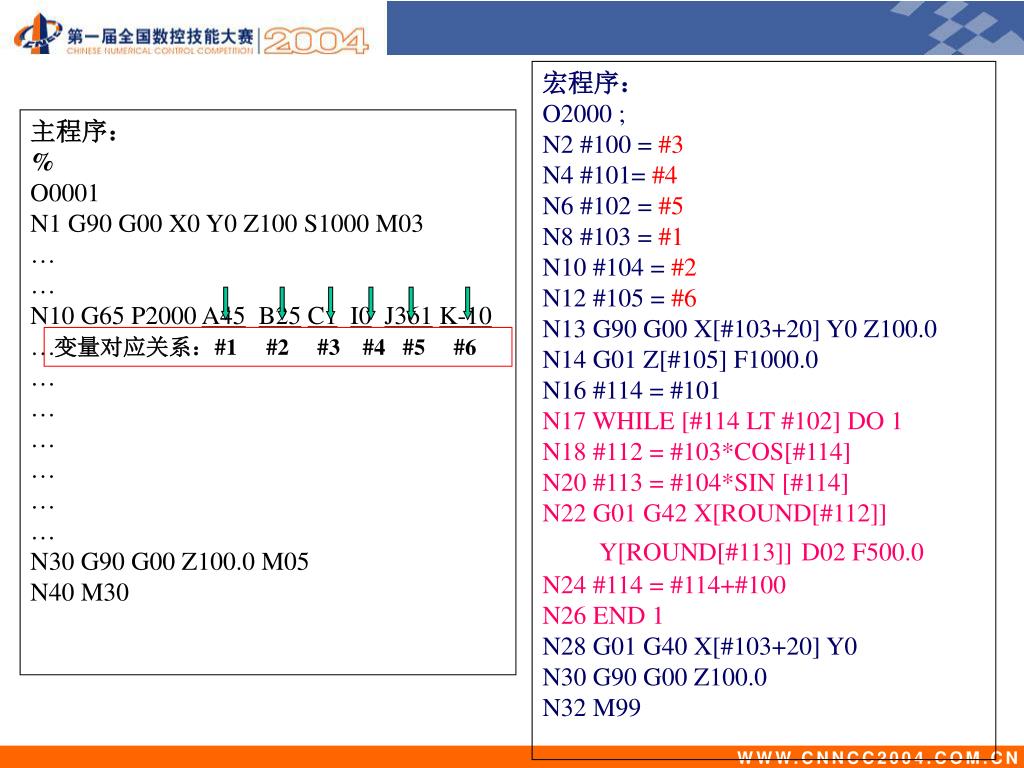Screen dimensions: 1024x768
Task: Click line N30 G90 G00 Z100.0 M05
Action: point(169,562)
